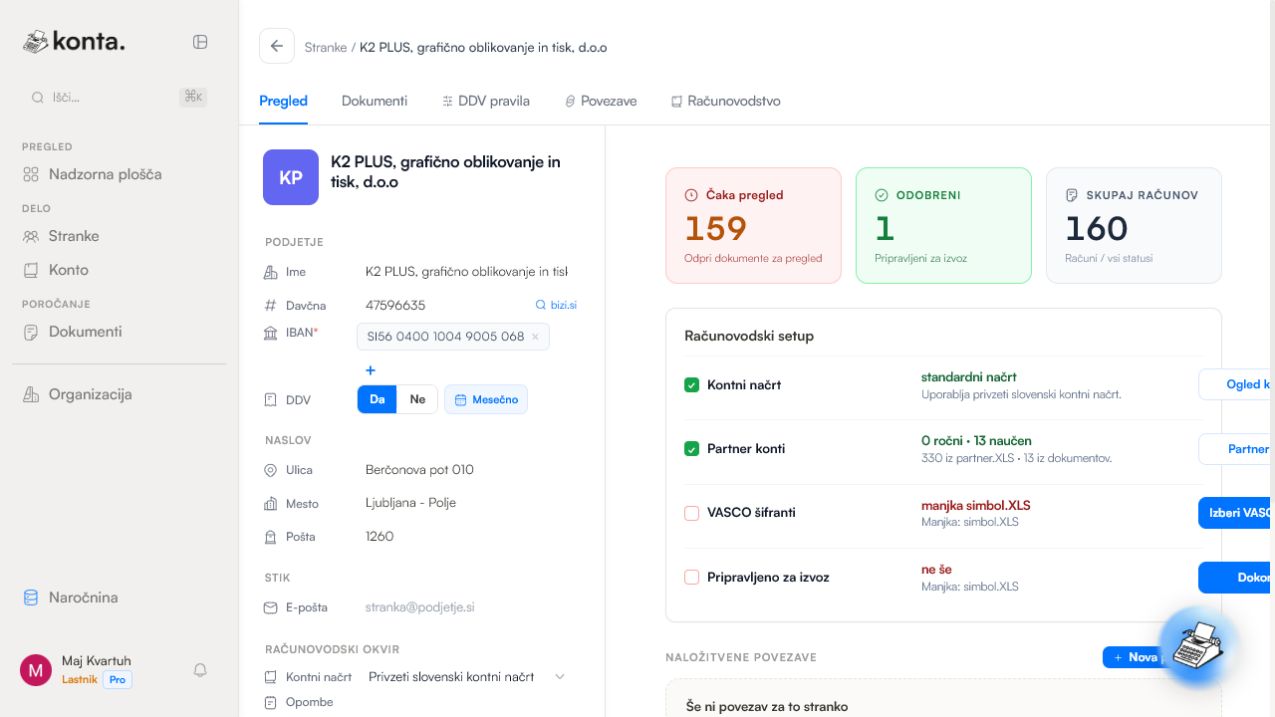The image size is (1275, 717).
Task: Switch to the Pregled tab
Action: pyautogui.click(x=283, y=101)
